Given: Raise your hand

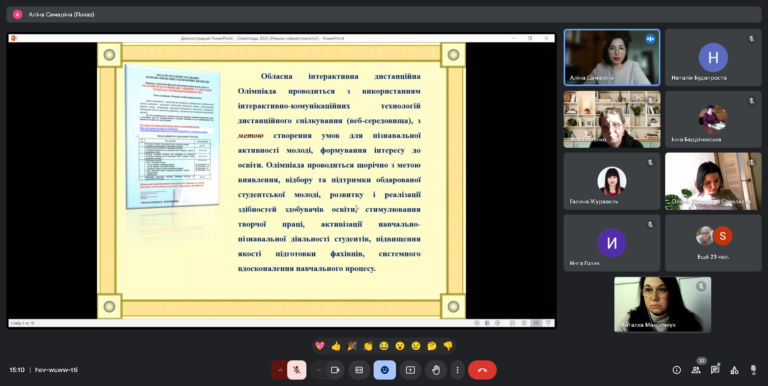Looking at the screenshot, I should [x=436, y=370].
